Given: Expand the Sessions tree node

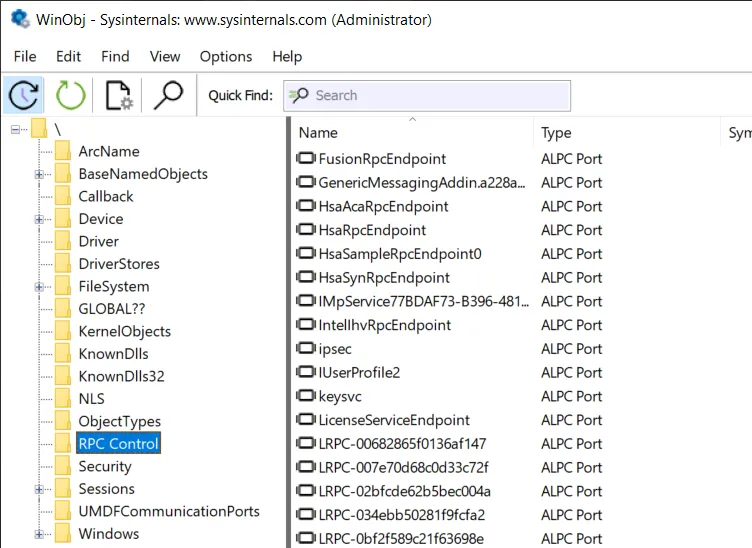Looking at the screenshot, I should (x=40, y=489).
